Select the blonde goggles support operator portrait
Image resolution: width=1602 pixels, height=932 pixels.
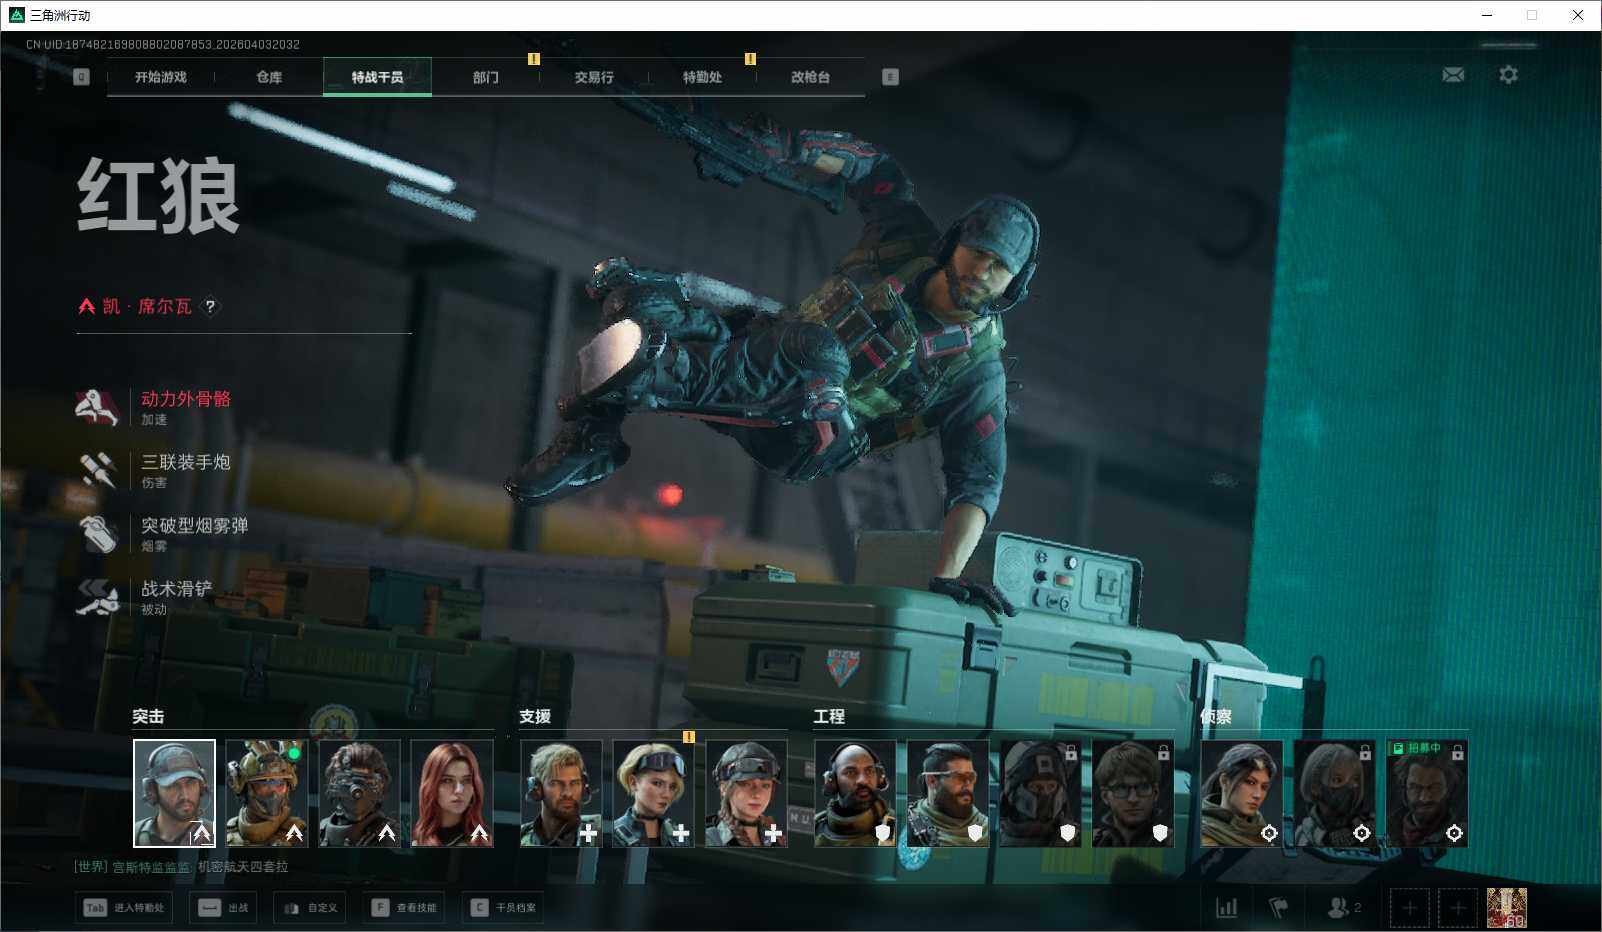653,793
